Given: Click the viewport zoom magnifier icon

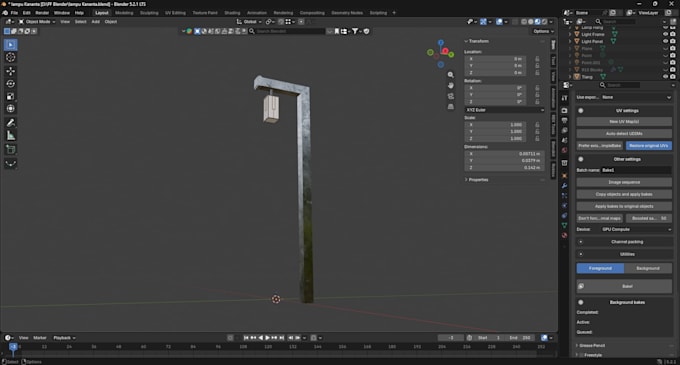Looking at the screenshot, I should coord(451,75).
